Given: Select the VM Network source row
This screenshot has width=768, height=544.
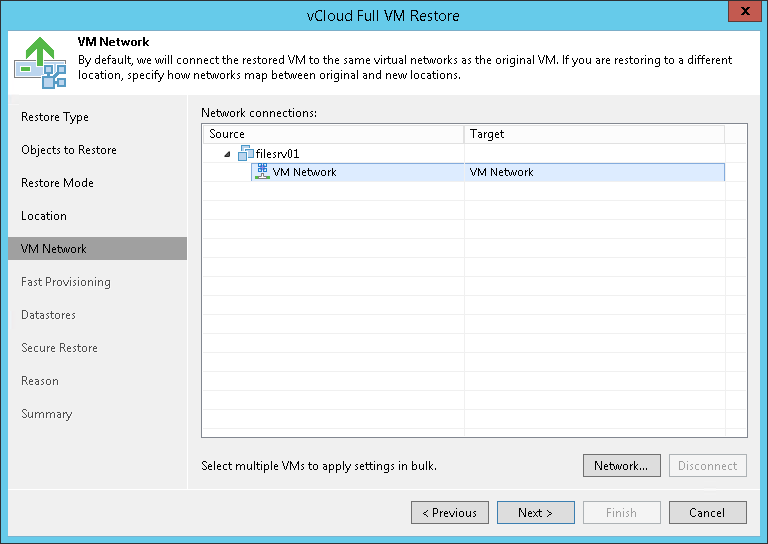Looking at the screenshot, I should pyautogui.click(x=304, y=172).
